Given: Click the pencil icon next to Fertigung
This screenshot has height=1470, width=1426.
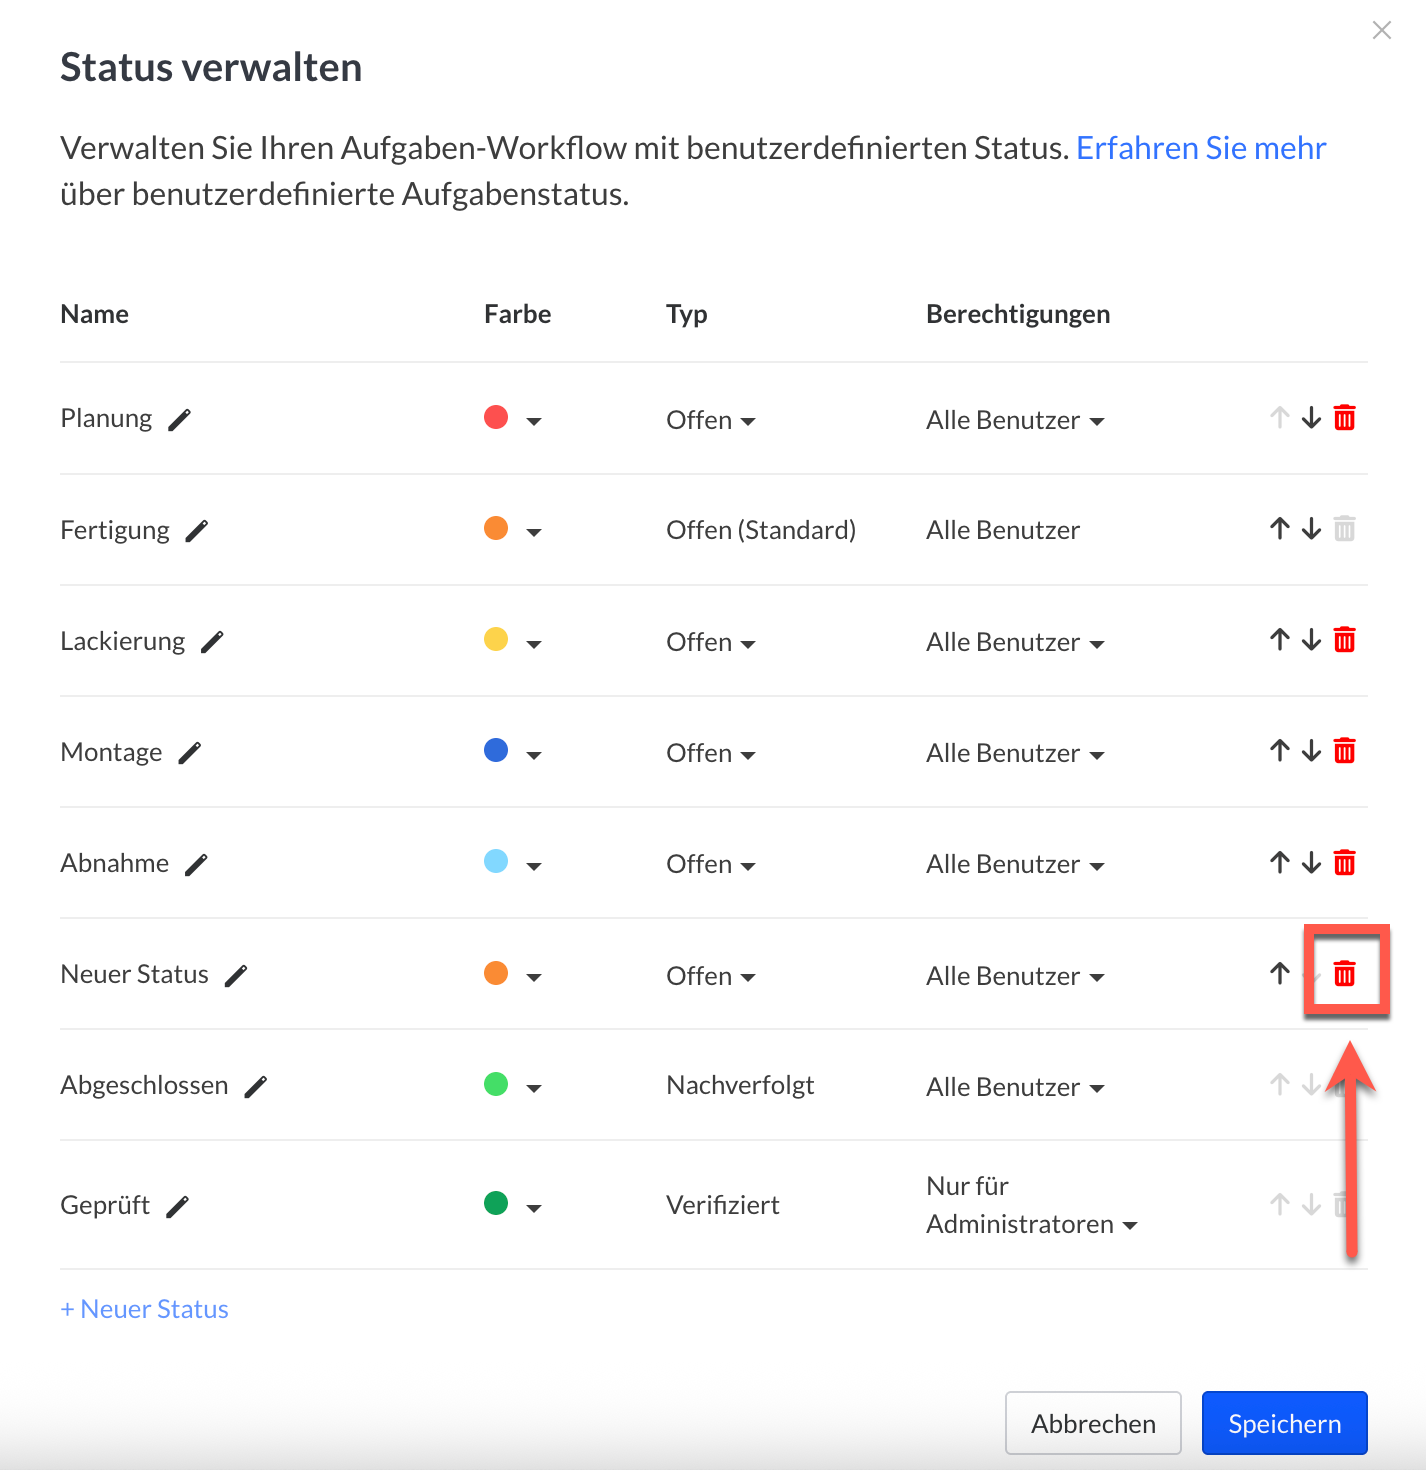Looking at the screenshot, I should [197, 531].
